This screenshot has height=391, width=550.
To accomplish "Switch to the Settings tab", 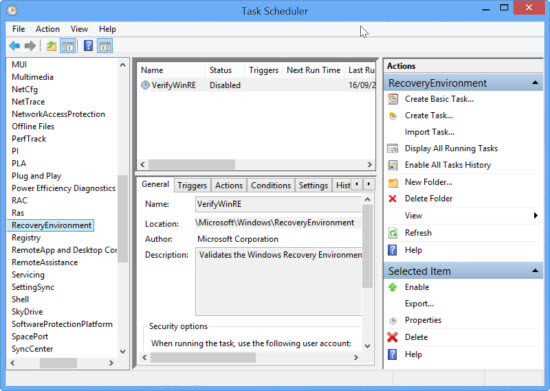I will tap(313, 185).
